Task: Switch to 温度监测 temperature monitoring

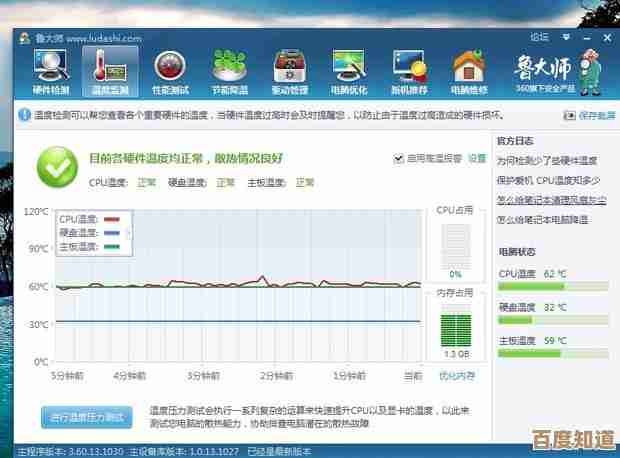Action: [110, 72]
